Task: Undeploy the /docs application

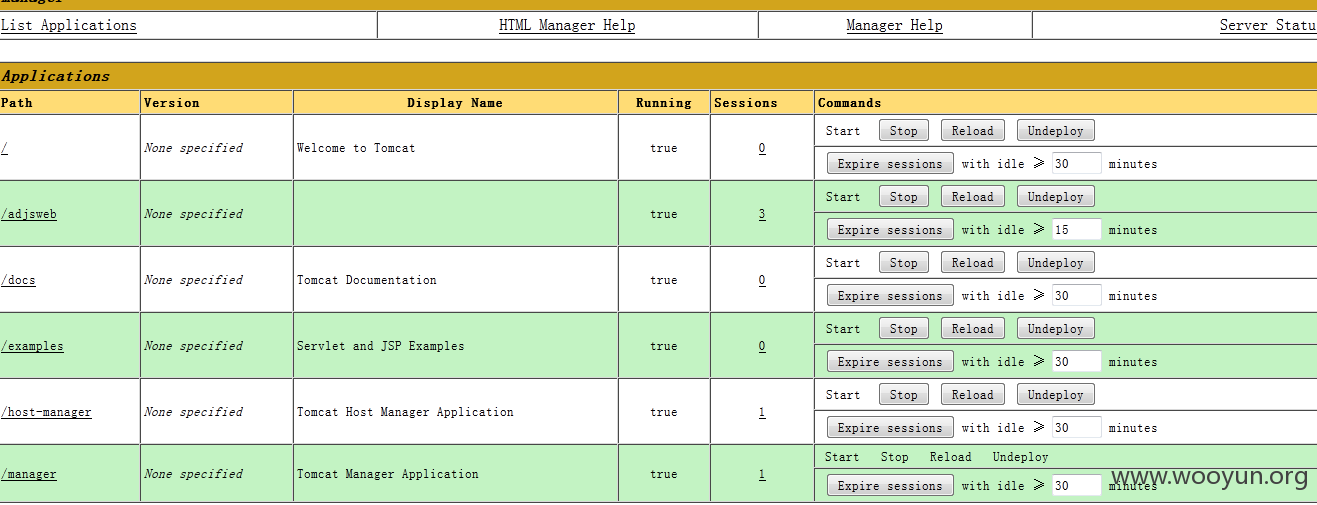Action: [1055, 263]
